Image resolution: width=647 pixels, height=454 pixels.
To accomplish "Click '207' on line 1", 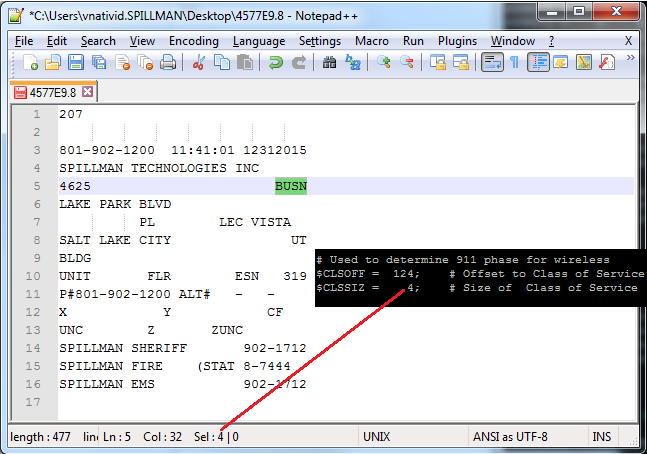I will (x=71, y=114).
